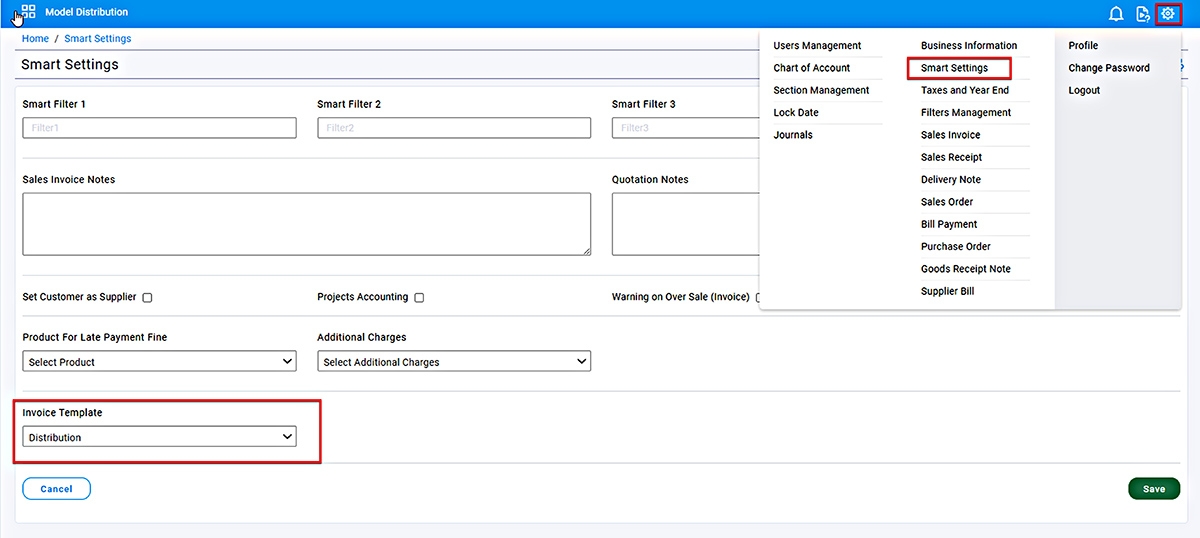Open Filters Management menu item

(x=966, y=112)
